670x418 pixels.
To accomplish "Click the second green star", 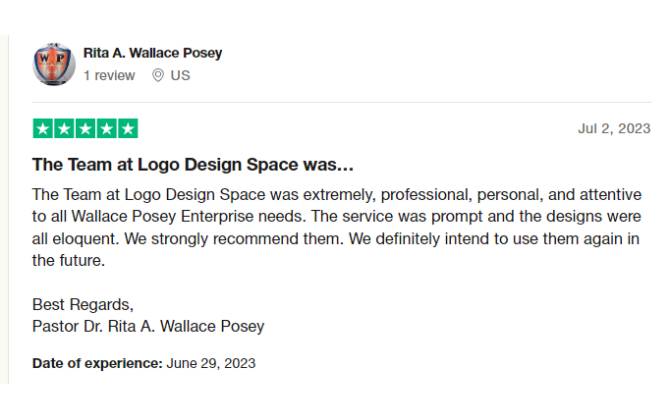I will [x=64, y=128].
